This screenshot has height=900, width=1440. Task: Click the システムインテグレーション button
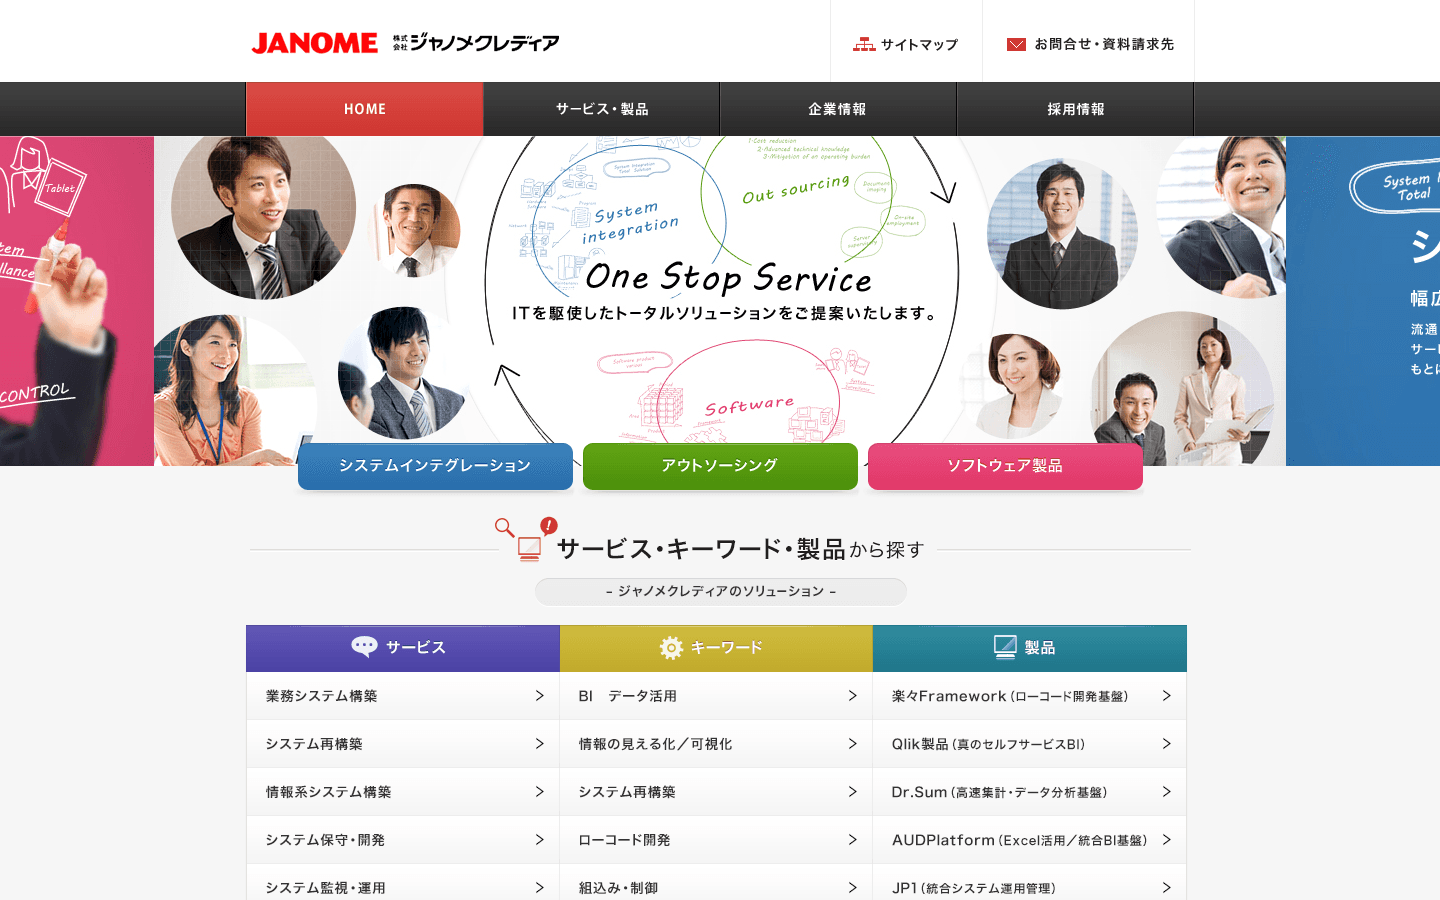[x=435, y=466]
